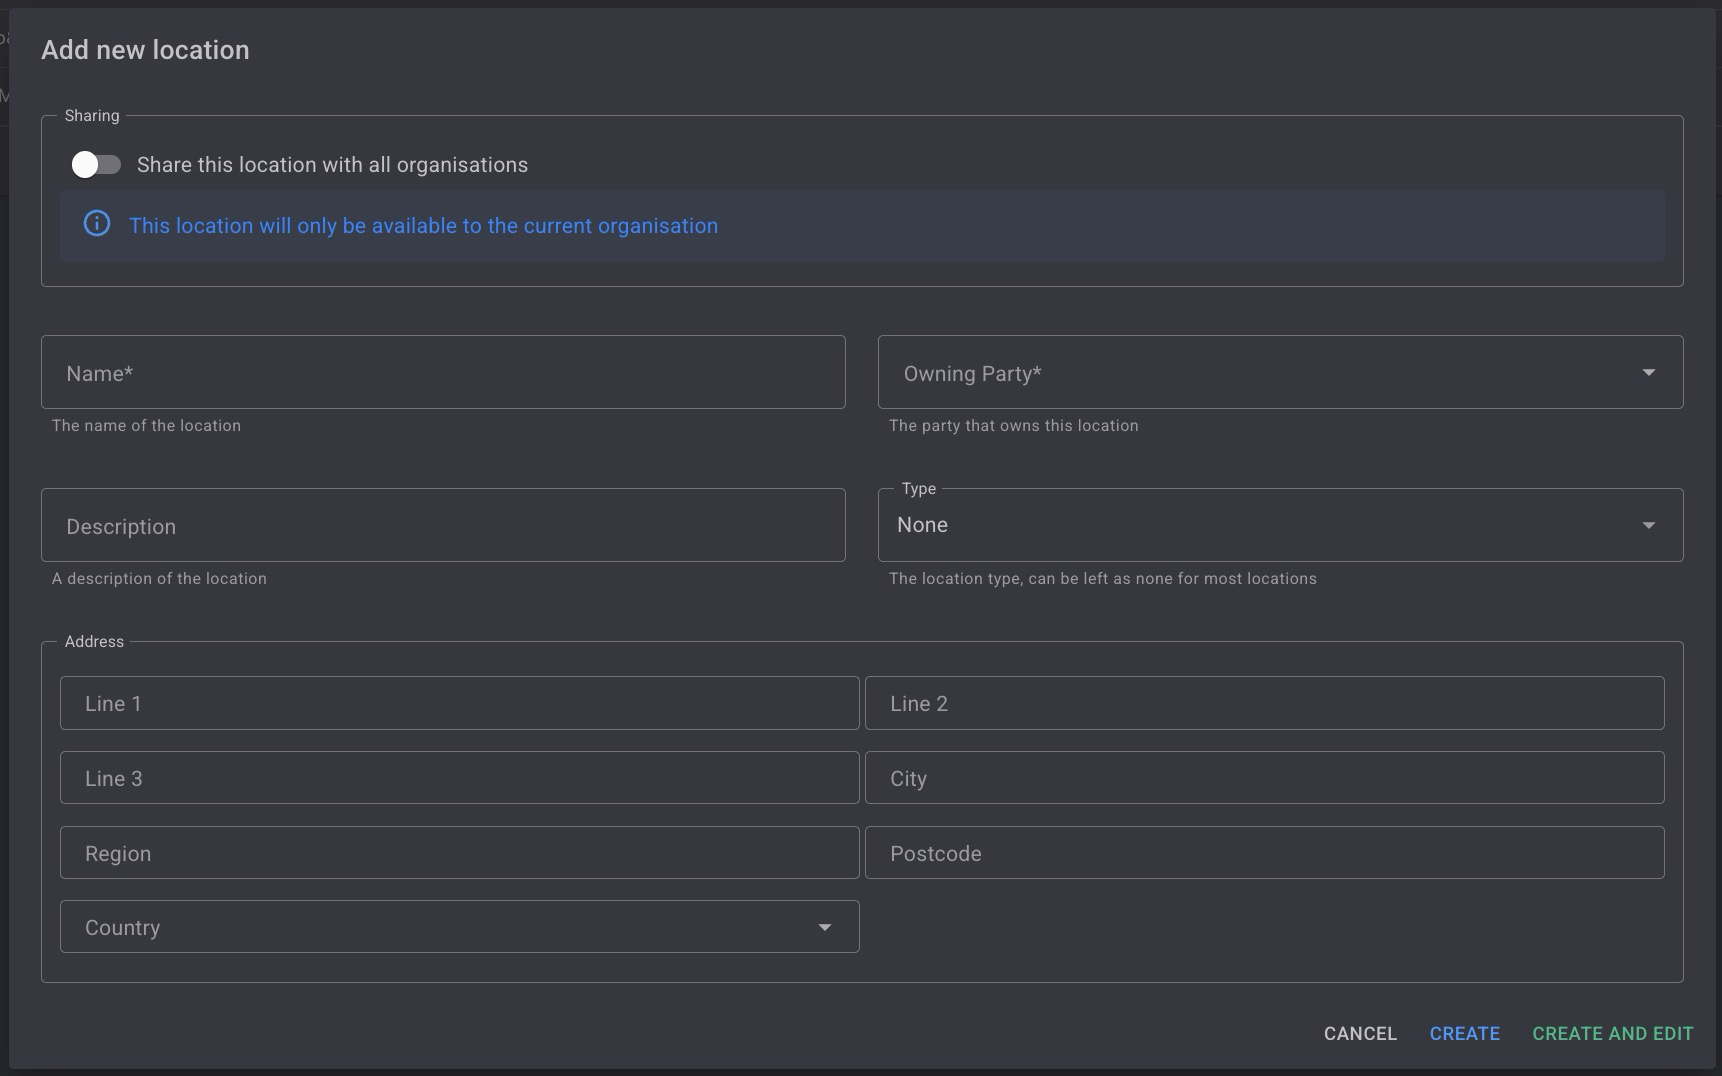
Task: Click the 'Address' group label
Action: (94, 642)
